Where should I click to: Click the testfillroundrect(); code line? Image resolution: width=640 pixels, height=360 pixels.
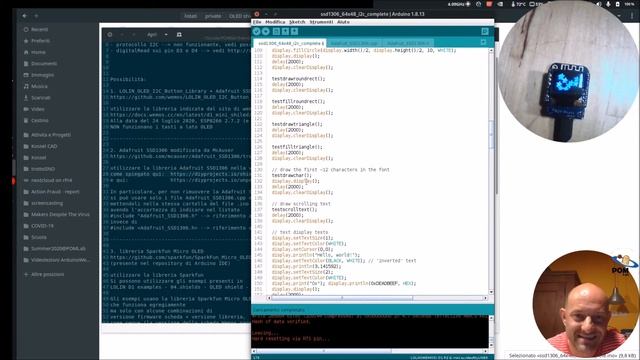pos(298,101)
